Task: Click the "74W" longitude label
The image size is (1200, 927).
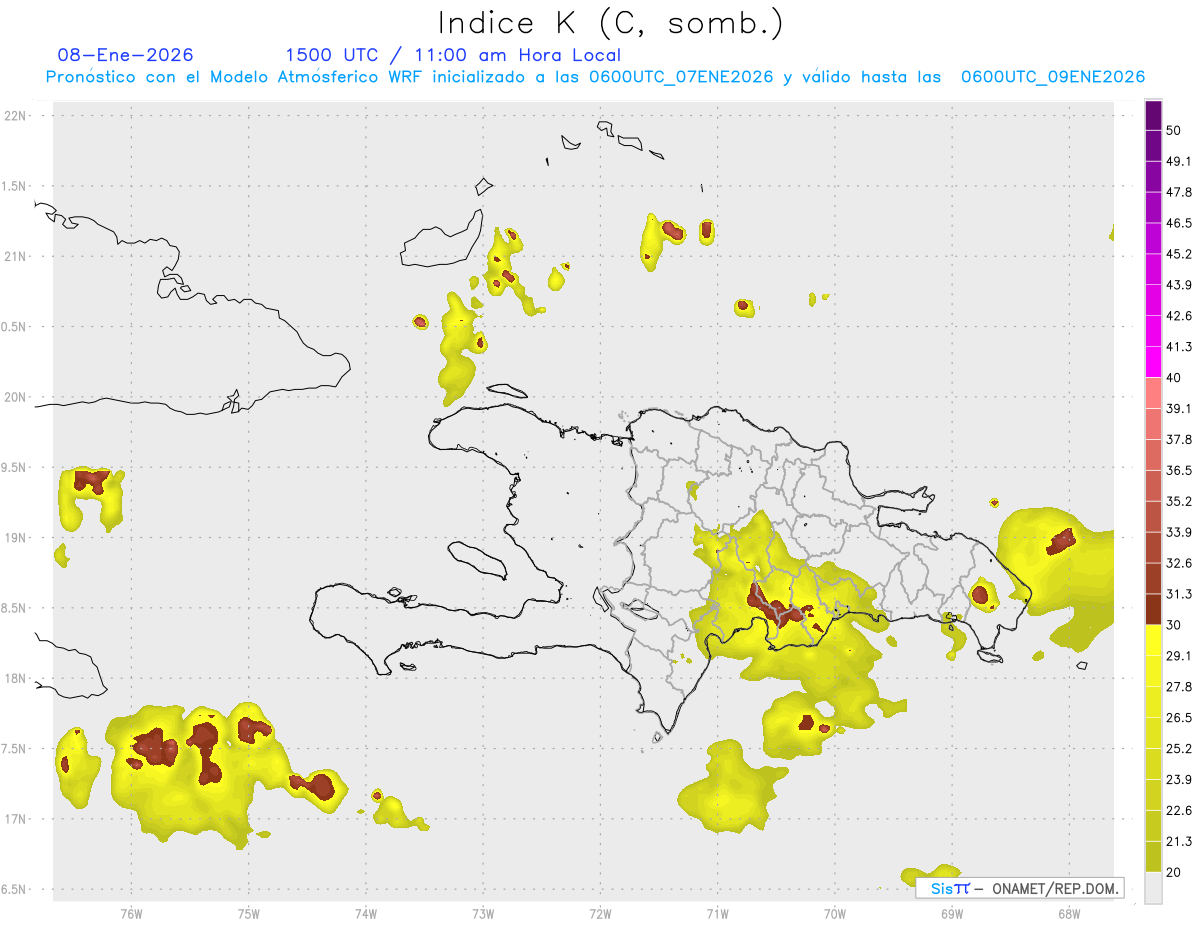Action: tap(366, 914)
